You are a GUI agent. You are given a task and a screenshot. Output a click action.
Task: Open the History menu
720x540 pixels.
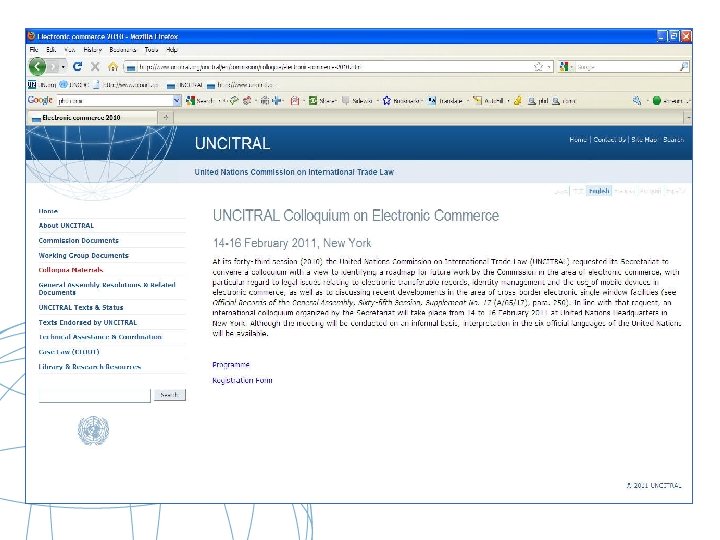tap(92, 50)
